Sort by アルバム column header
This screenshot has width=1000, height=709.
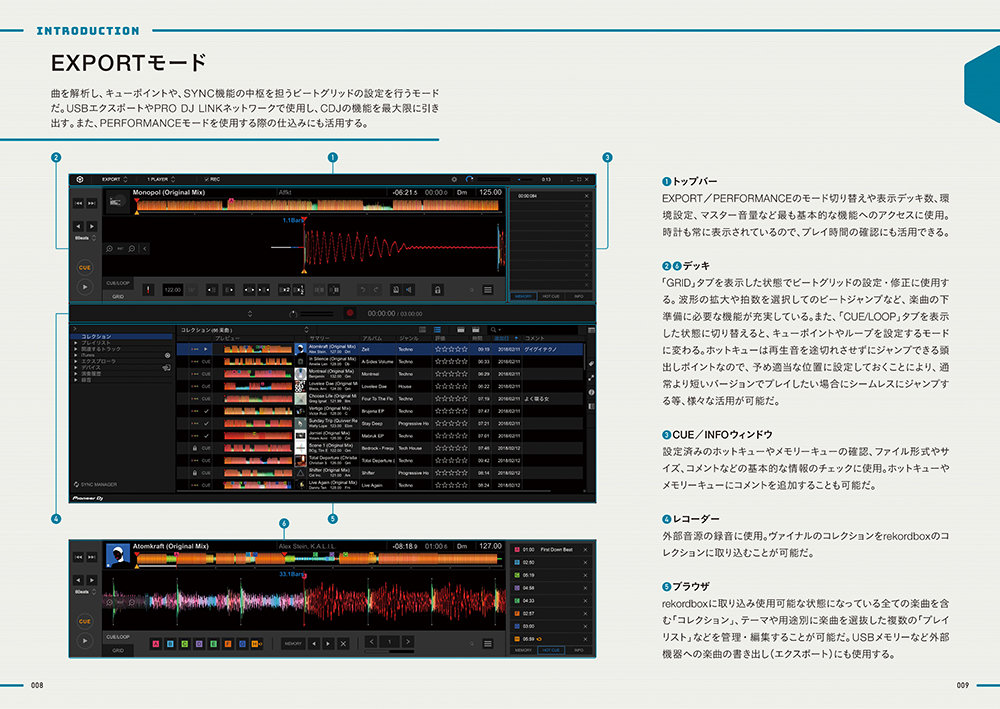click(x=372, y=339)
